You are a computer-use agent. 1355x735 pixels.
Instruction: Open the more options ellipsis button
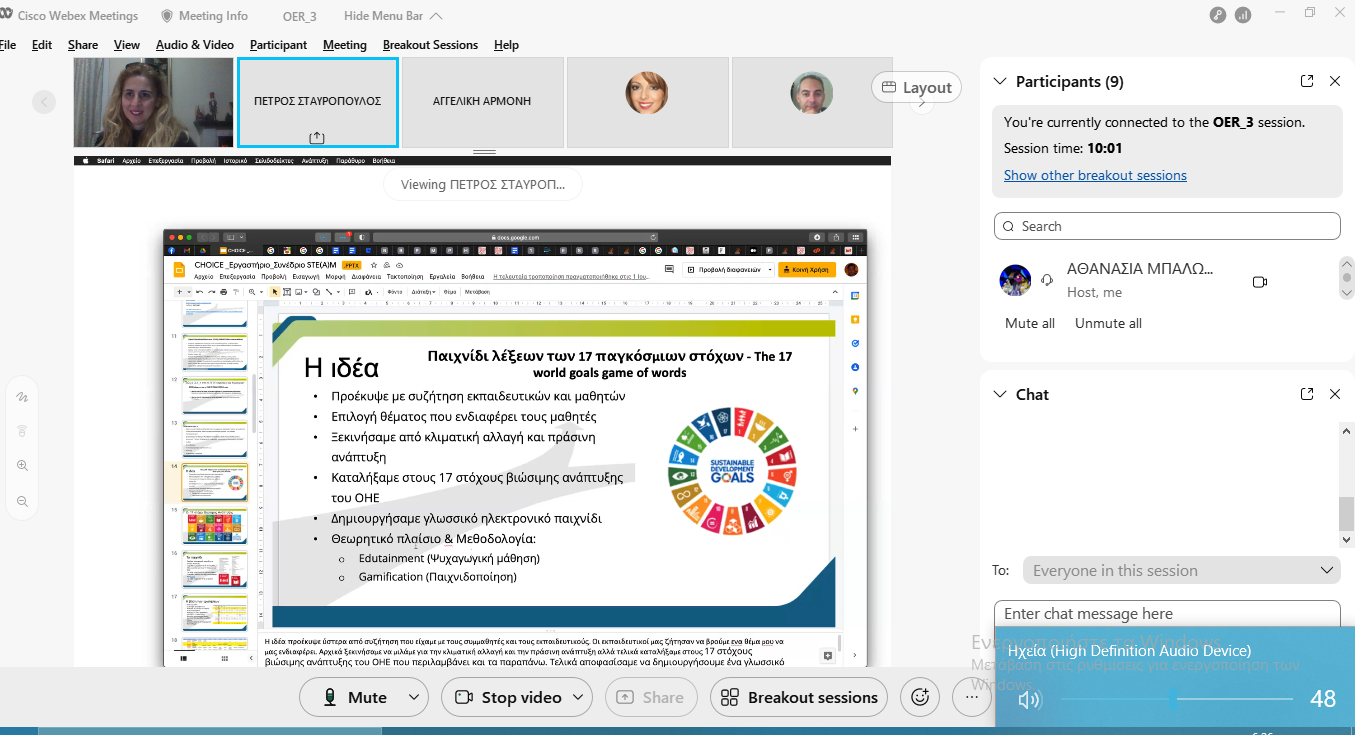pos(971,697)
